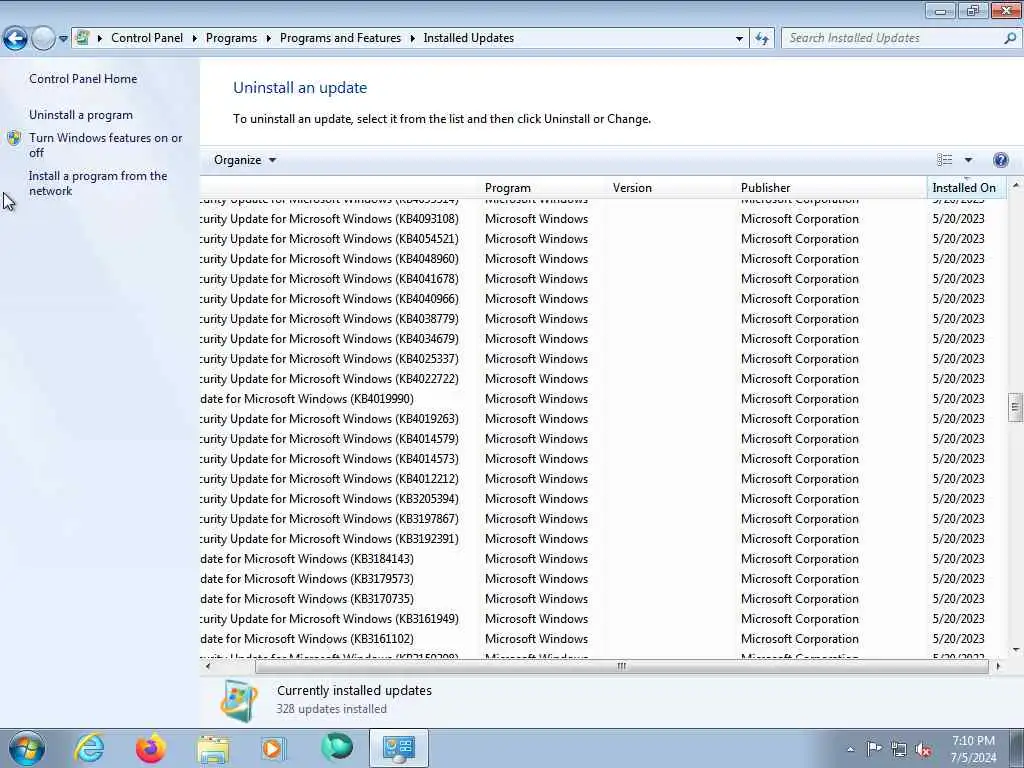Screen dimensions: 1024x768
Task: Select update KB4093108 row
Action: (604, 219)
